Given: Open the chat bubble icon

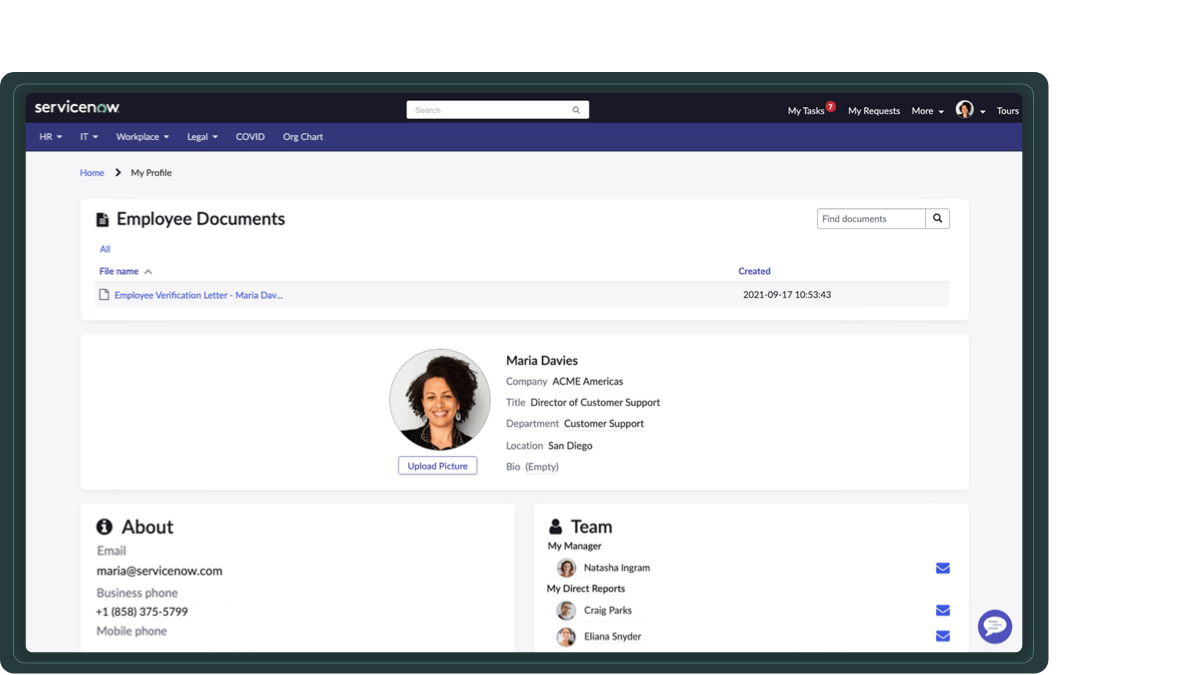Looking at the screenshot, I should pyautogui.click(x=995, y=627).
